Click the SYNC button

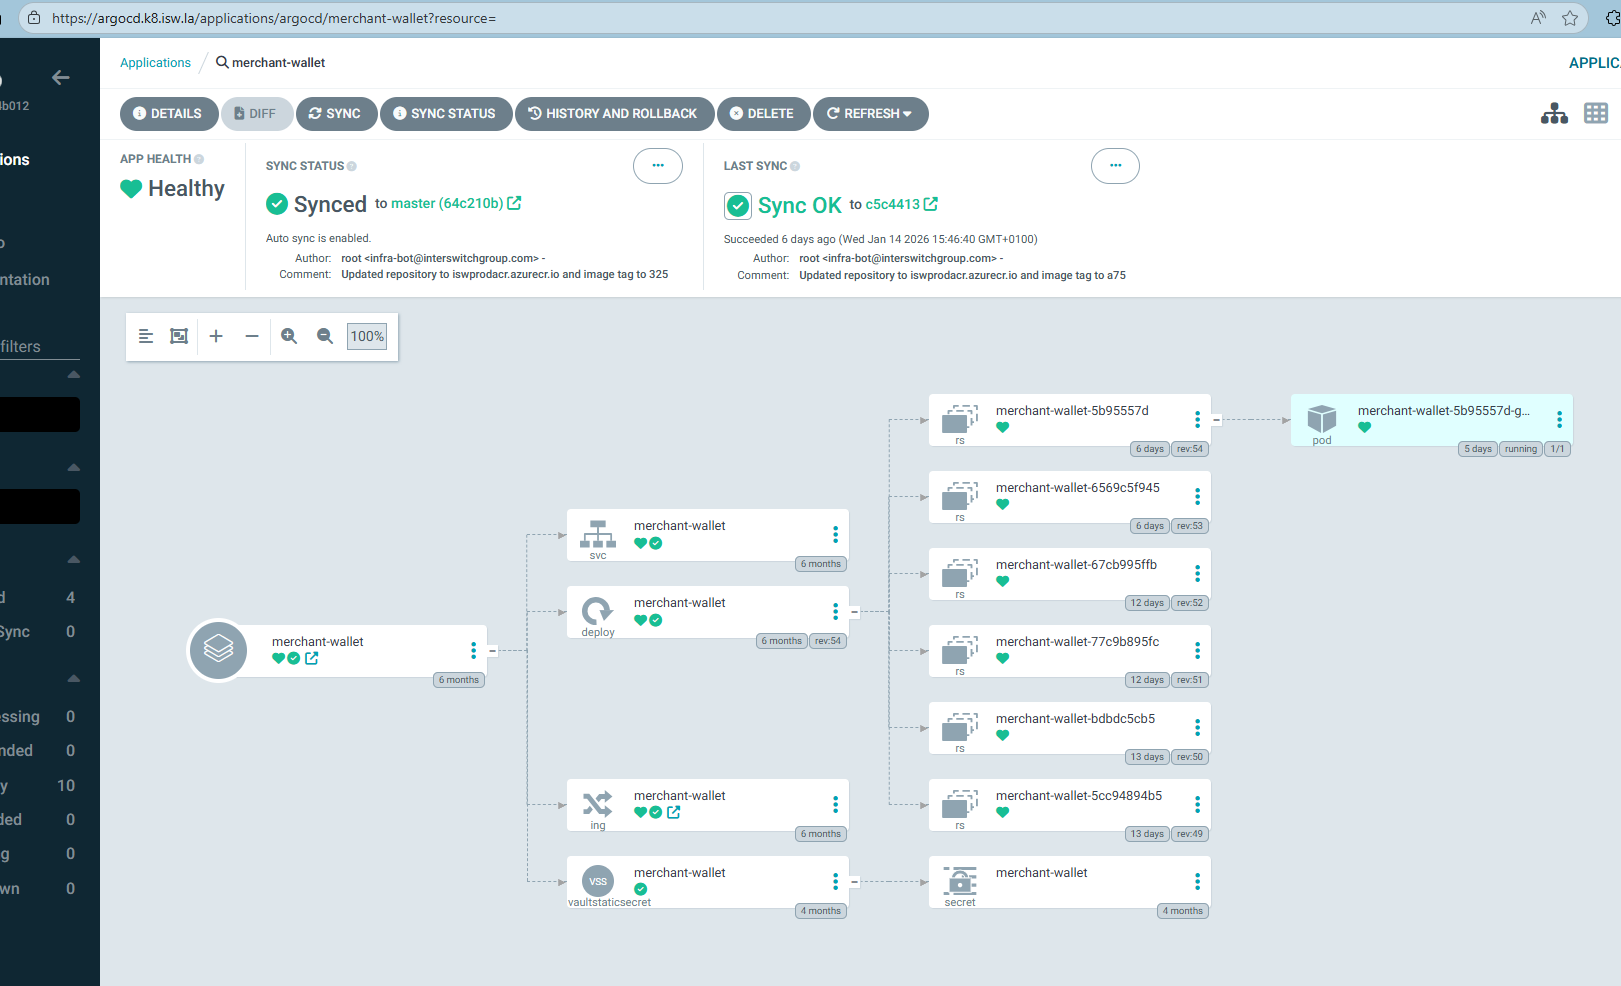335,114
